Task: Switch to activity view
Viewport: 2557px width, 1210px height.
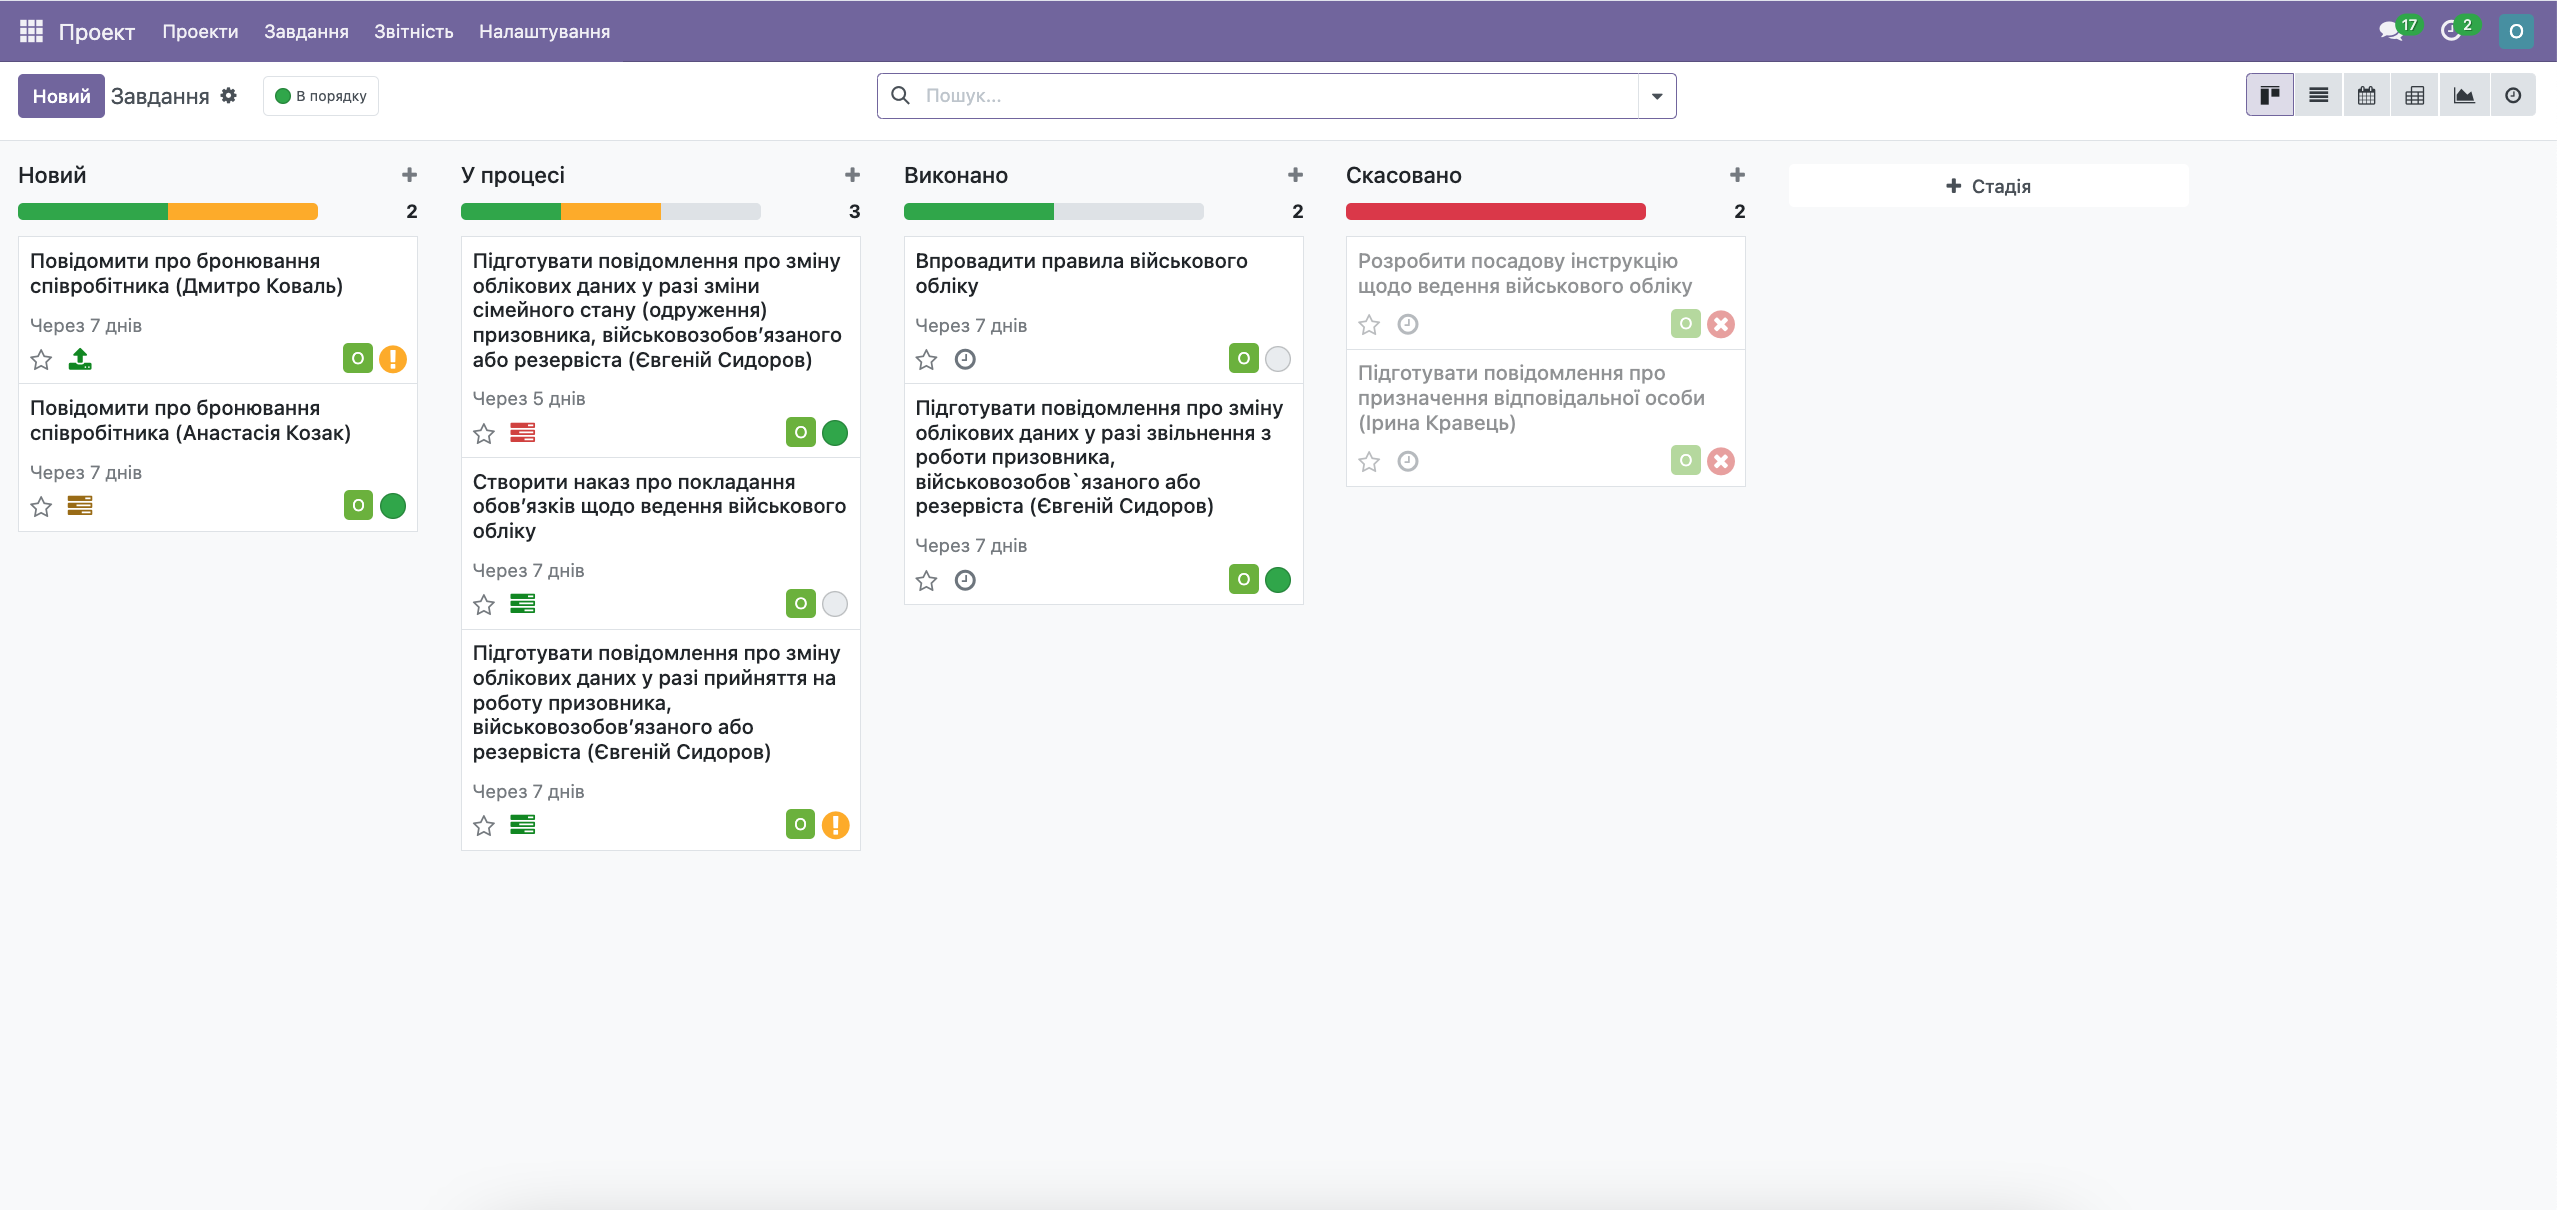Action: (x=2512, y=95)
